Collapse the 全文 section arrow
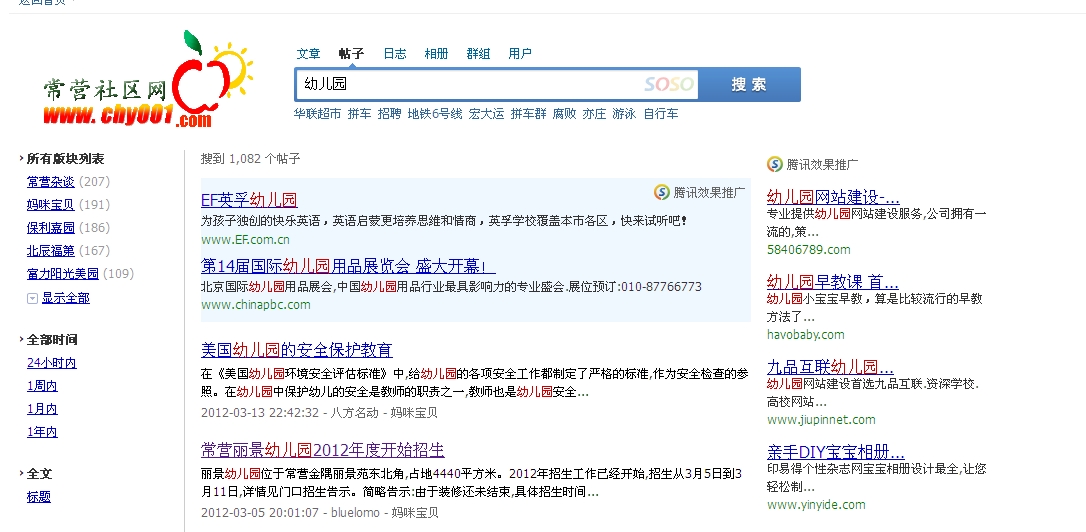Screen dimensions: 1086x532 point(21,474)
